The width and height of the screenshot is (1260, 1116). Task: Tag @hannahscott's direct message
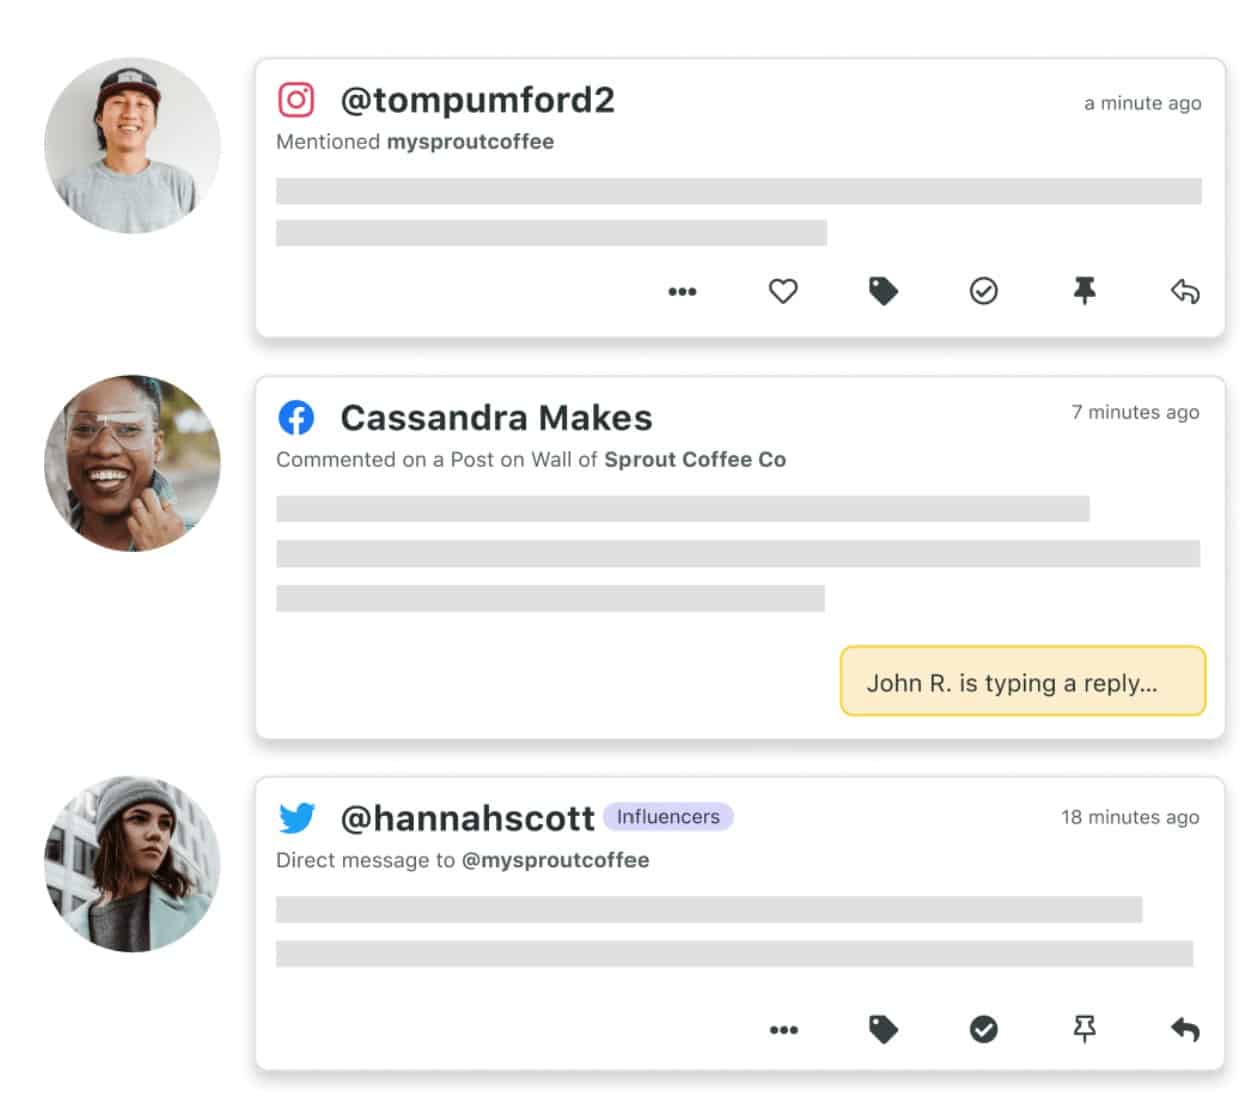[884, 1029]
